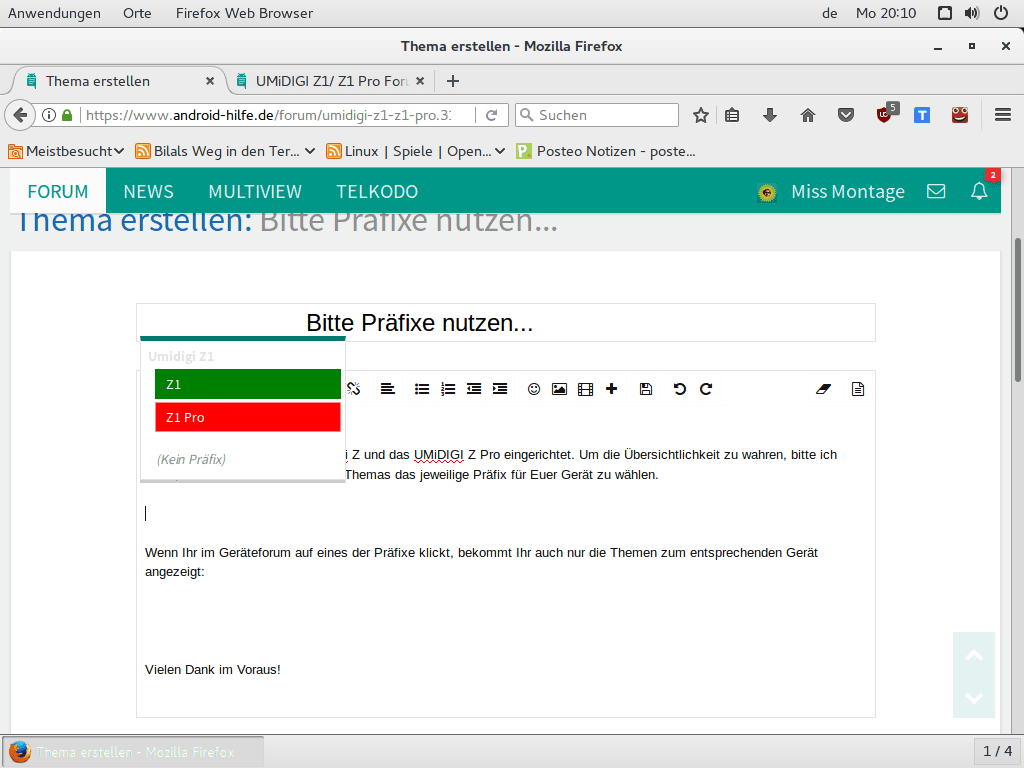Click the scroll-to-top arrow button
This screenshot has height=768, width=1024.
pyautogui.click(x=974, y=655)
